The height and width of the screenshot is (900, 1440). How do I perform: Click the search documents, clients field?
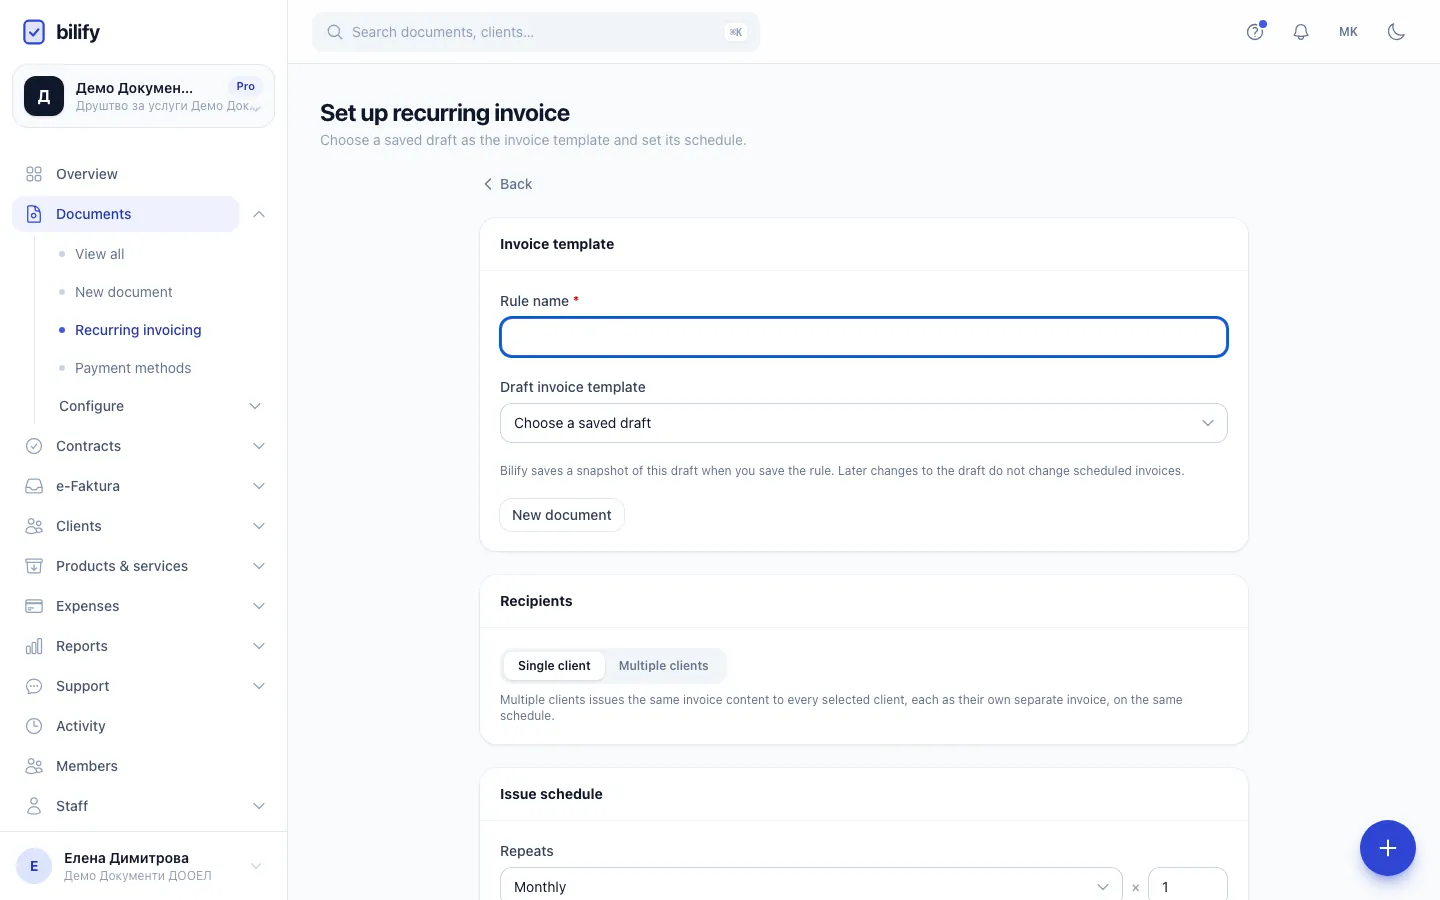tap(536, 32)
